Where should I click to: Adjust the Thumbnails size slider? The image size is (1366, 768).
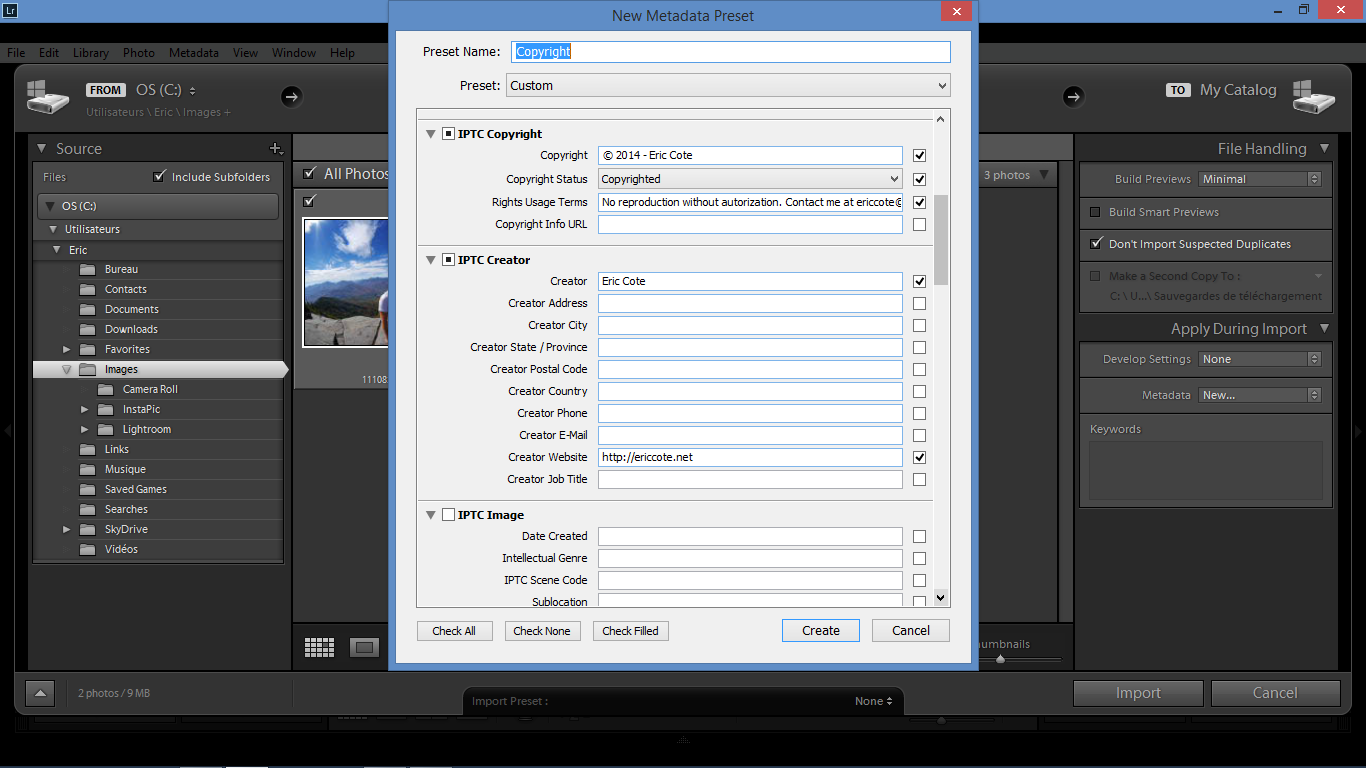click(1000, 659)
